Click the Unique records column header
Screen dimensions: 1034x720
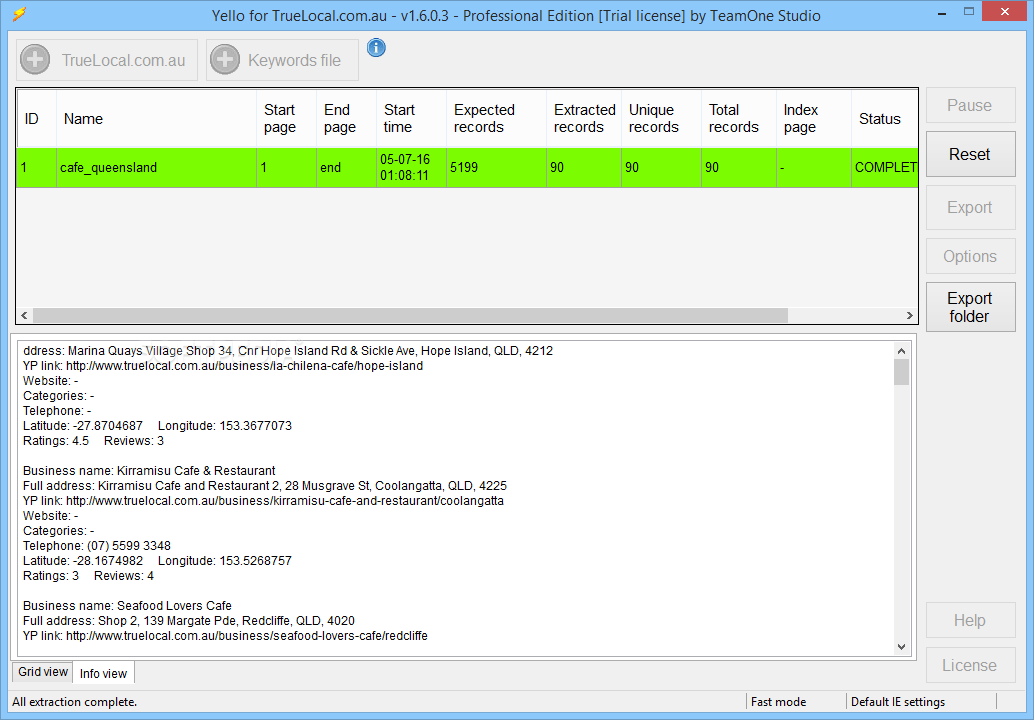[661, 119]
